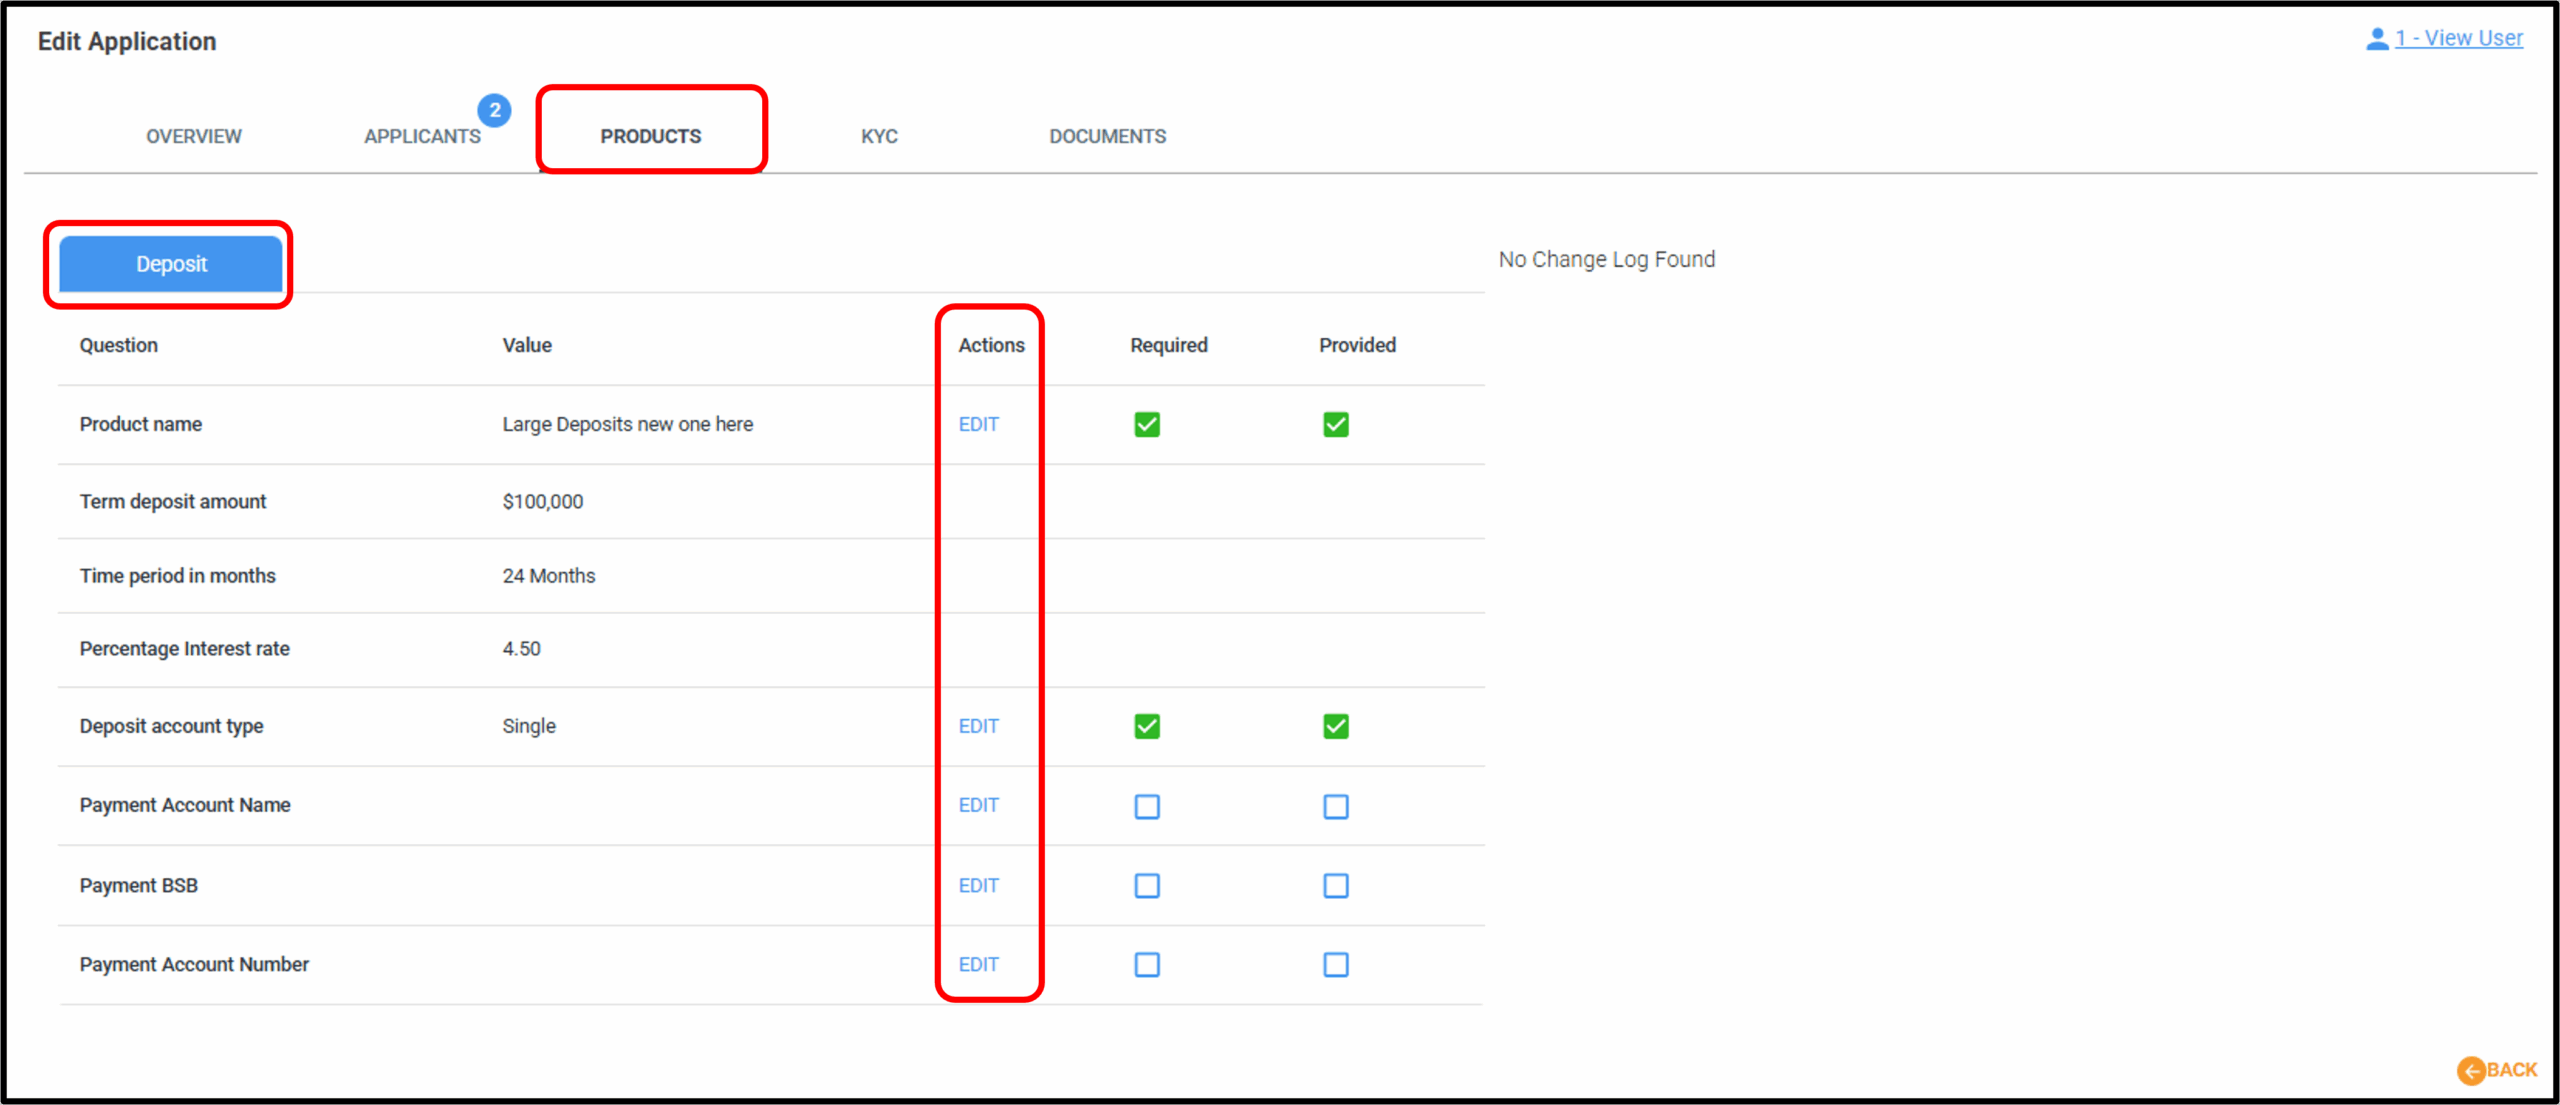
Task: Toggle Provided checkbox for Deposit account type
Action: pyautogui.click(x=1336, y=726)
